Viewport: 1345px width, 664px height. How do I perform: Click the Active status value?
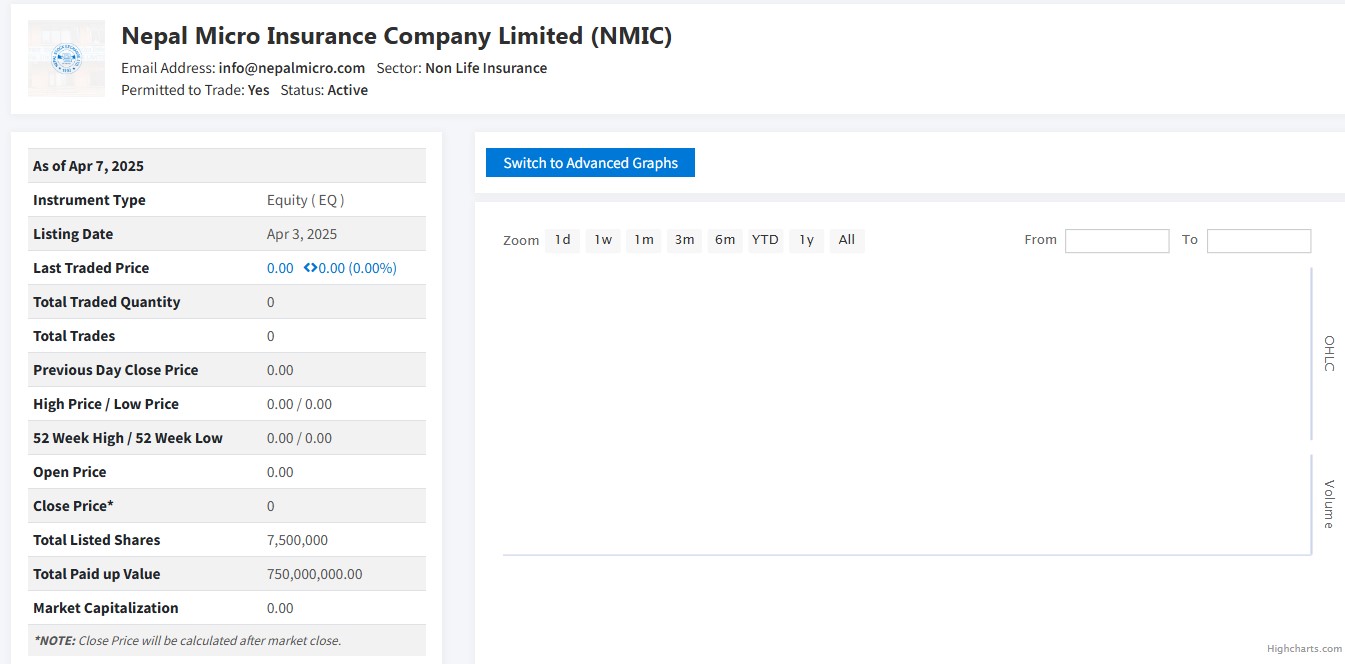click(348, 90)
